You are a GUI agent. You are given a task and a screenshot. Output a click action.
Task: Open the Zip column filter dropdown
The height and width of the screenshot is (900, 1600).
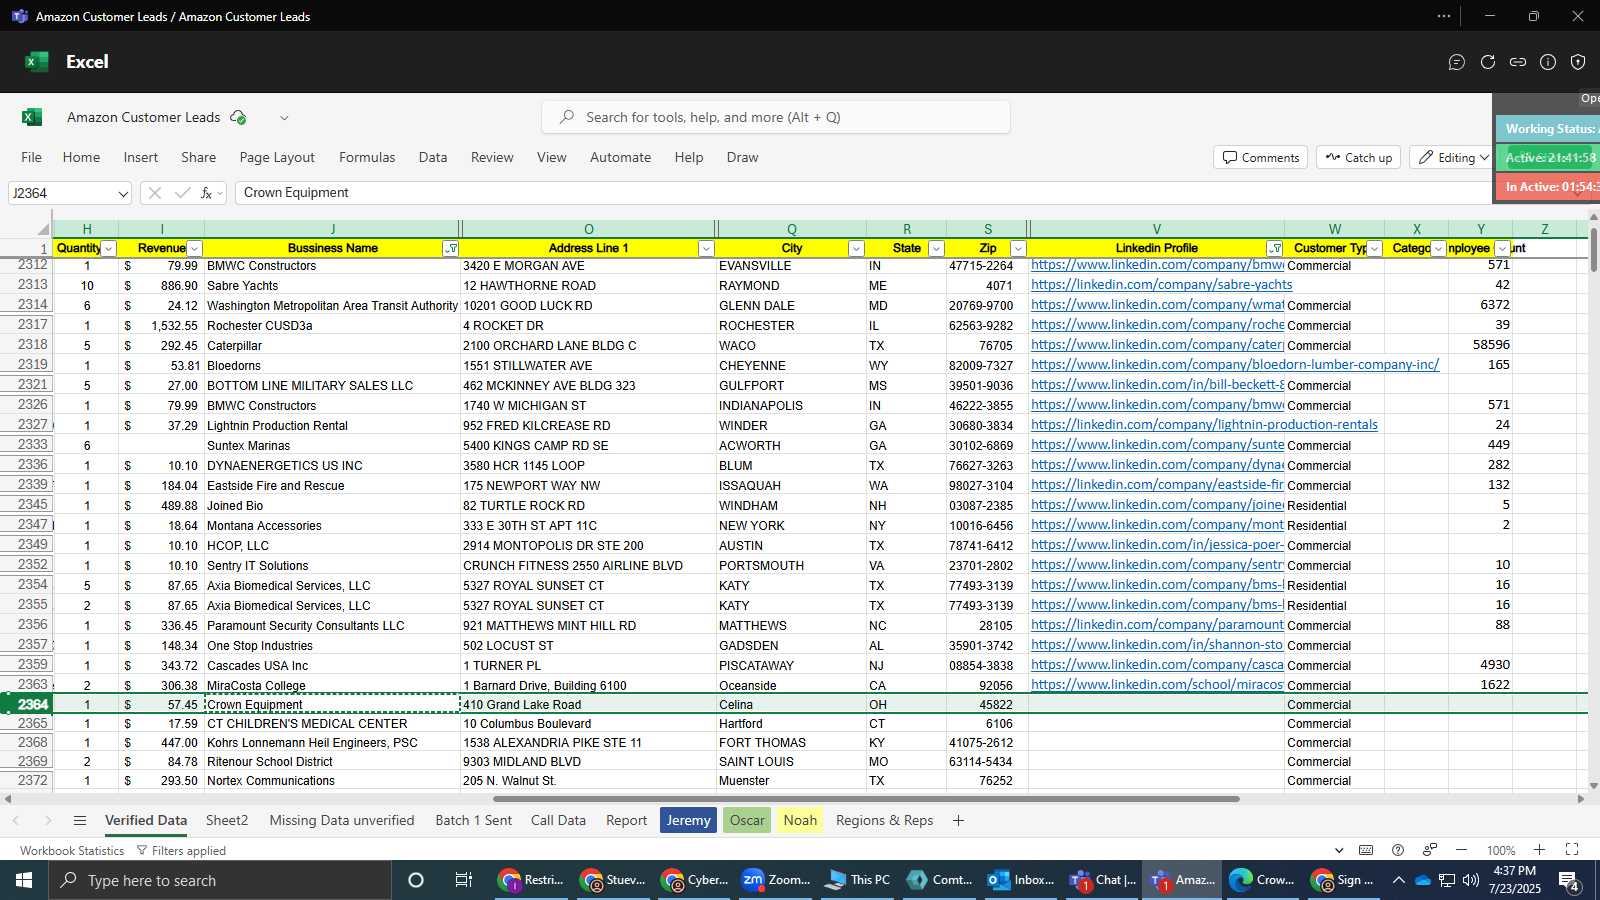(x=1018, y=248)
